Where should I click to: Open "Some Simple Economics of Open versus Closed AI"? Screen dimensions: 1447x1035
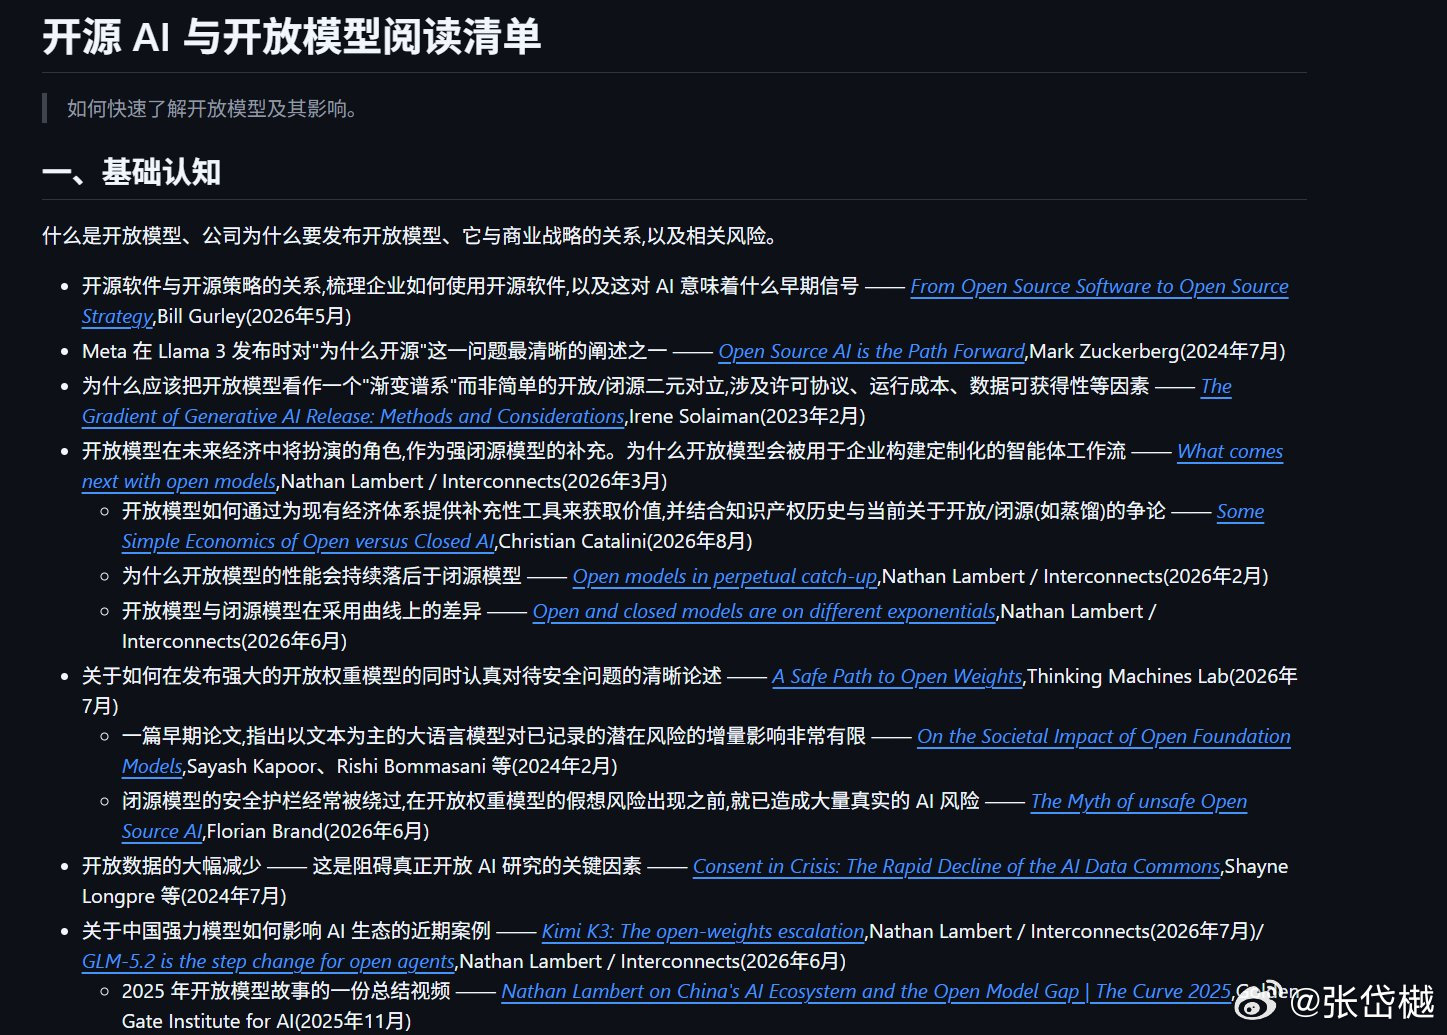click(x=308, y=541)
